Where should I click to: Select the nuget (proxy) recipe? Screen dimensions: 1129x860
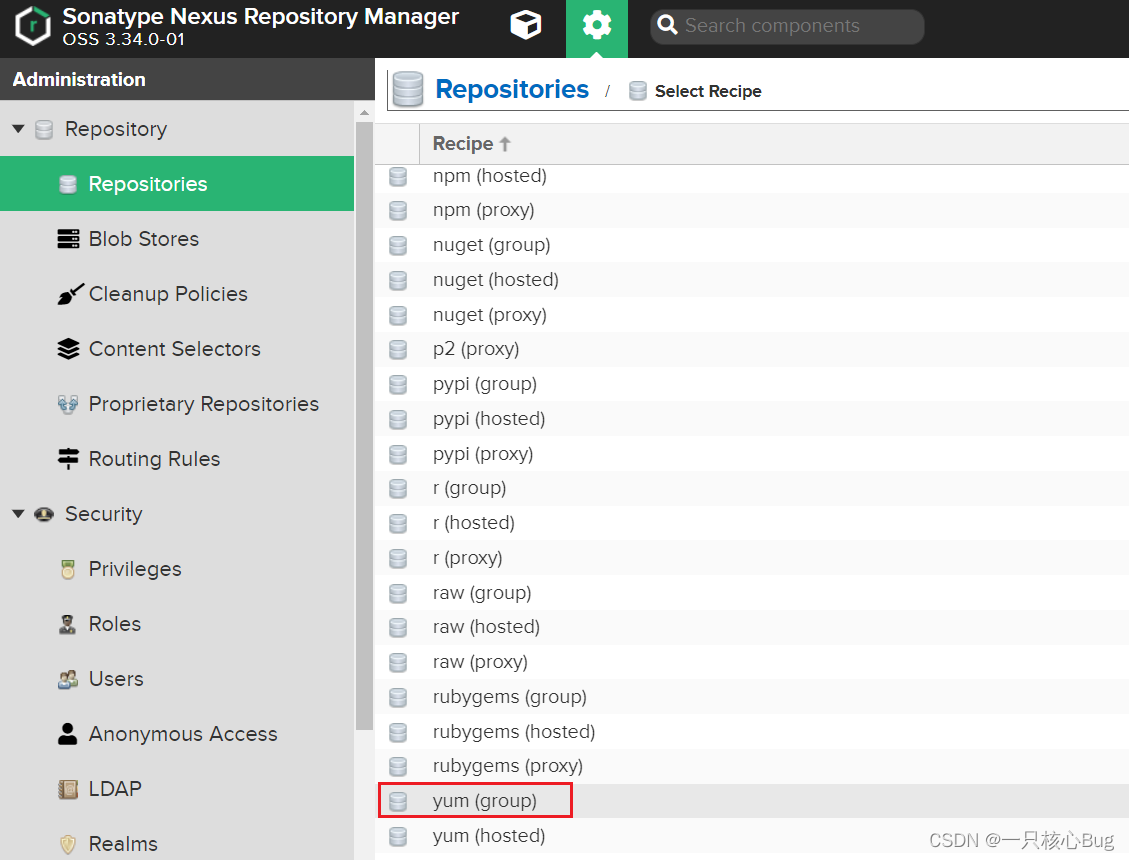[x=752, y=315]
